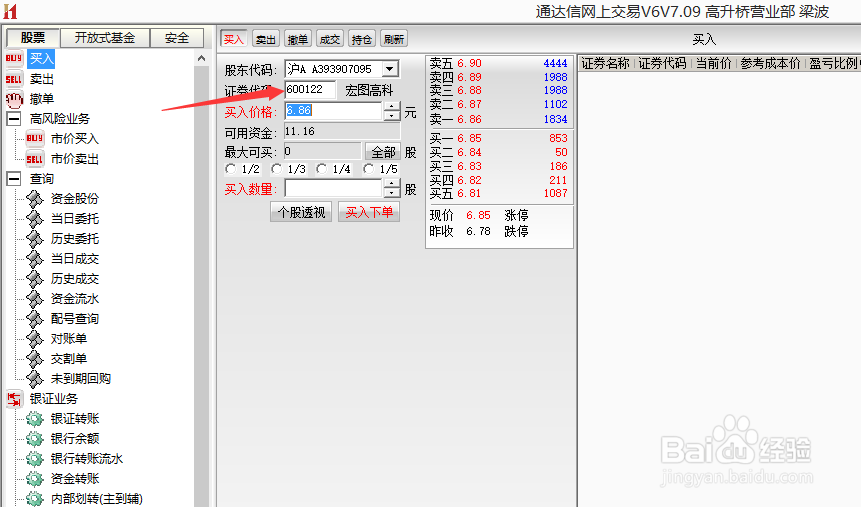Select 银证转账 in the sidebar tree
The image size is (861, 507).
pyautogui.click(x=75, y=419)
